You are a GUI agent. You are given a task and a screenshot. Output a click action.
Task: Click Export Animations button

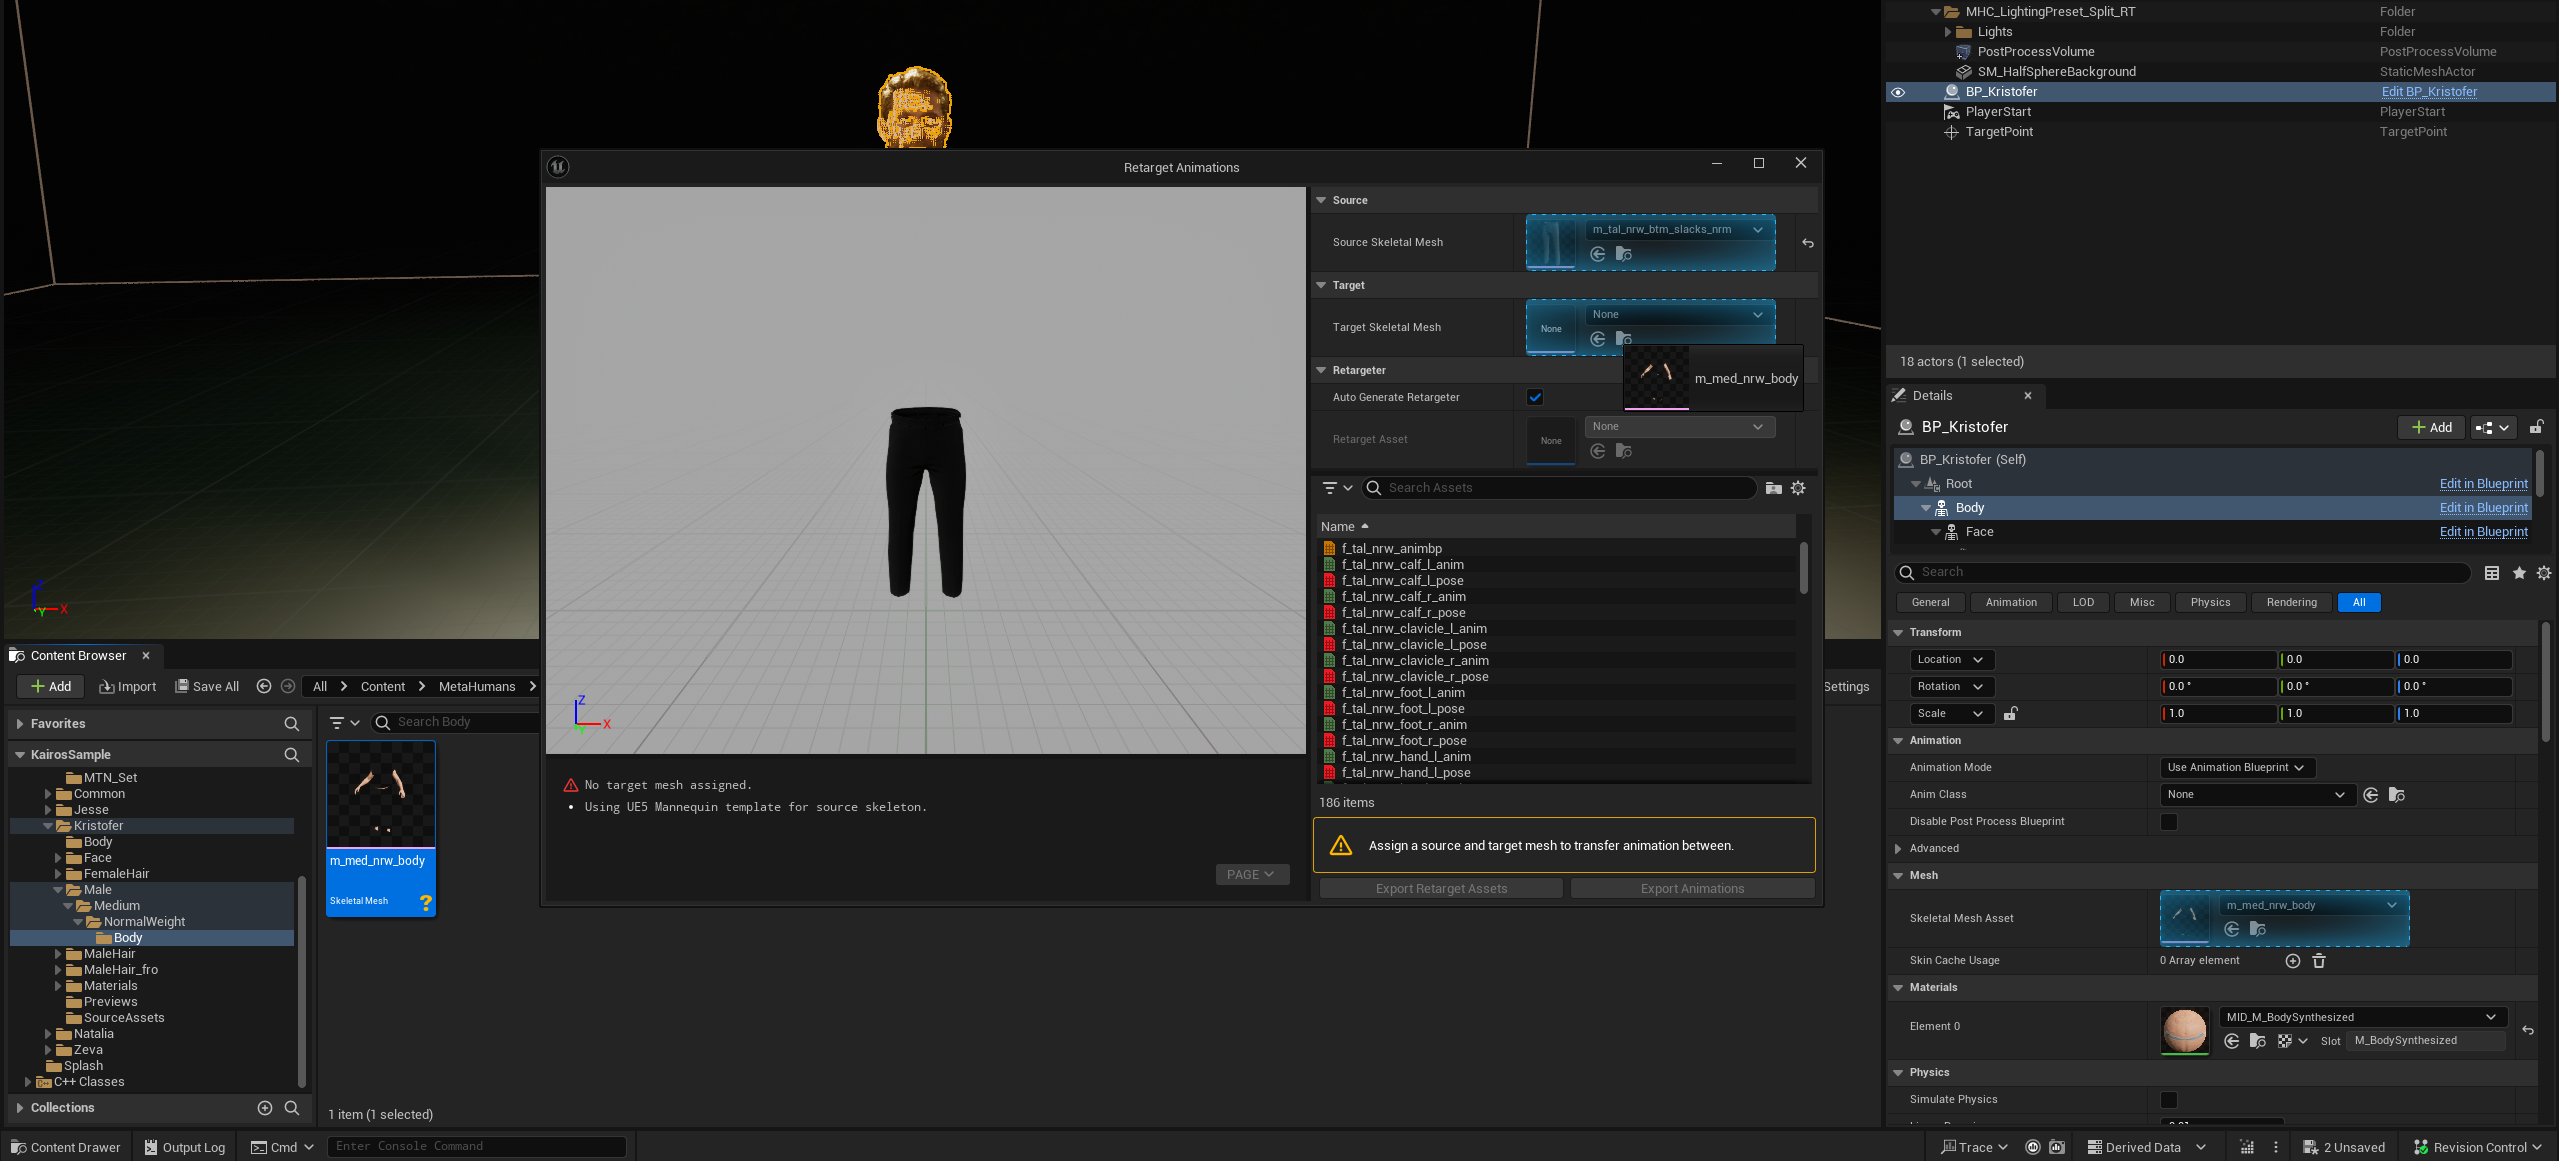tap(1692, 888)
